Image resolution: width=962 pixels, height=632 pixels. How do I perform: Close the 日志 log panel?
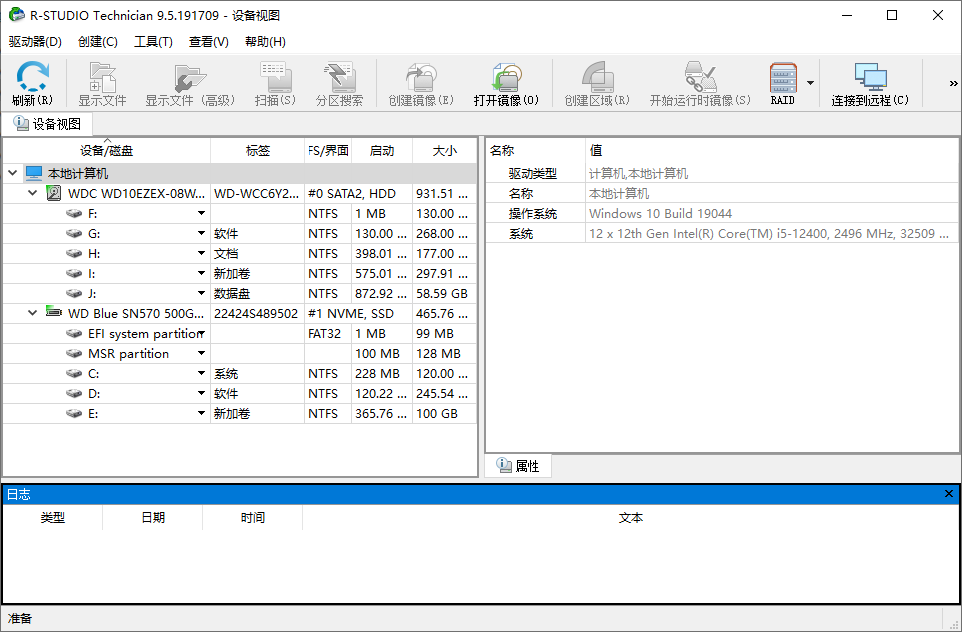click(949, 494)
